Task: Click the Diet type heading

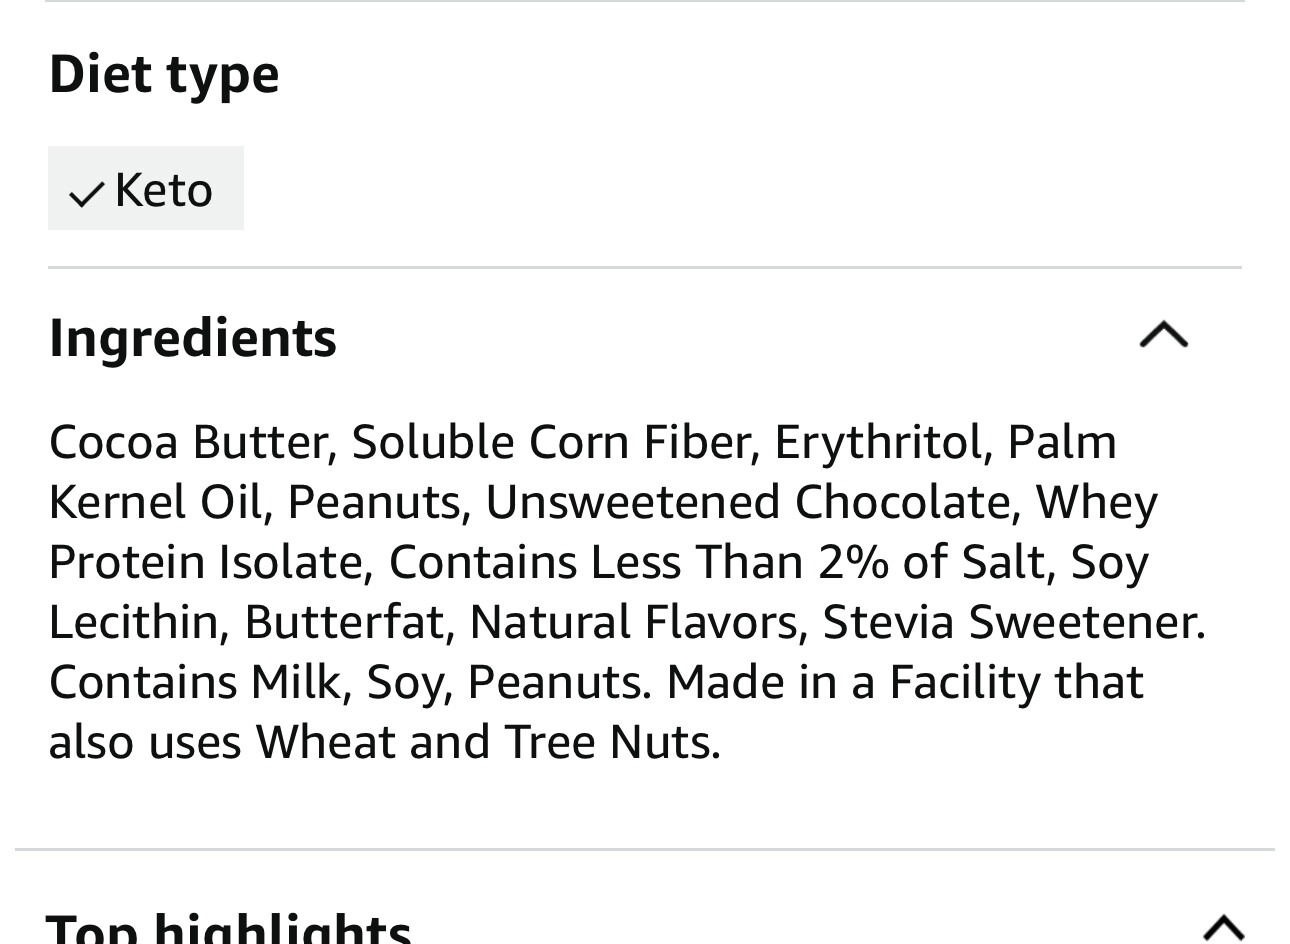Action: coord(163,74)
